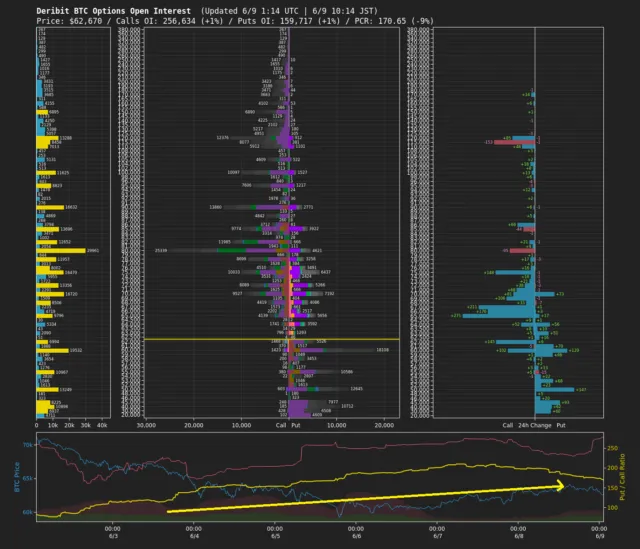Click the 'Call' label beside '24h Change'
Image resolution: width=640 pixels, height=549 pixels.
(507, 425)
